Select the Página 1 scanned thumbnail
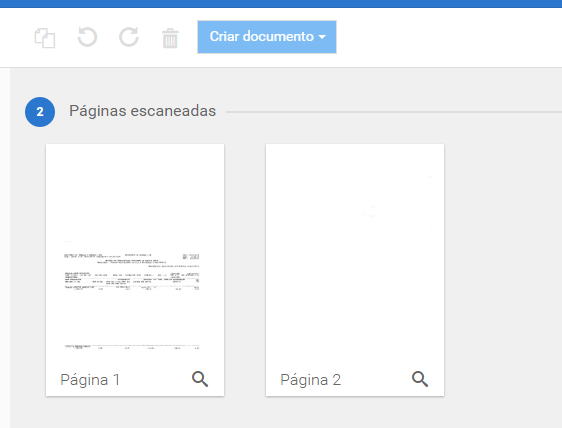562x428 pixels. click(x=135, y=270)
